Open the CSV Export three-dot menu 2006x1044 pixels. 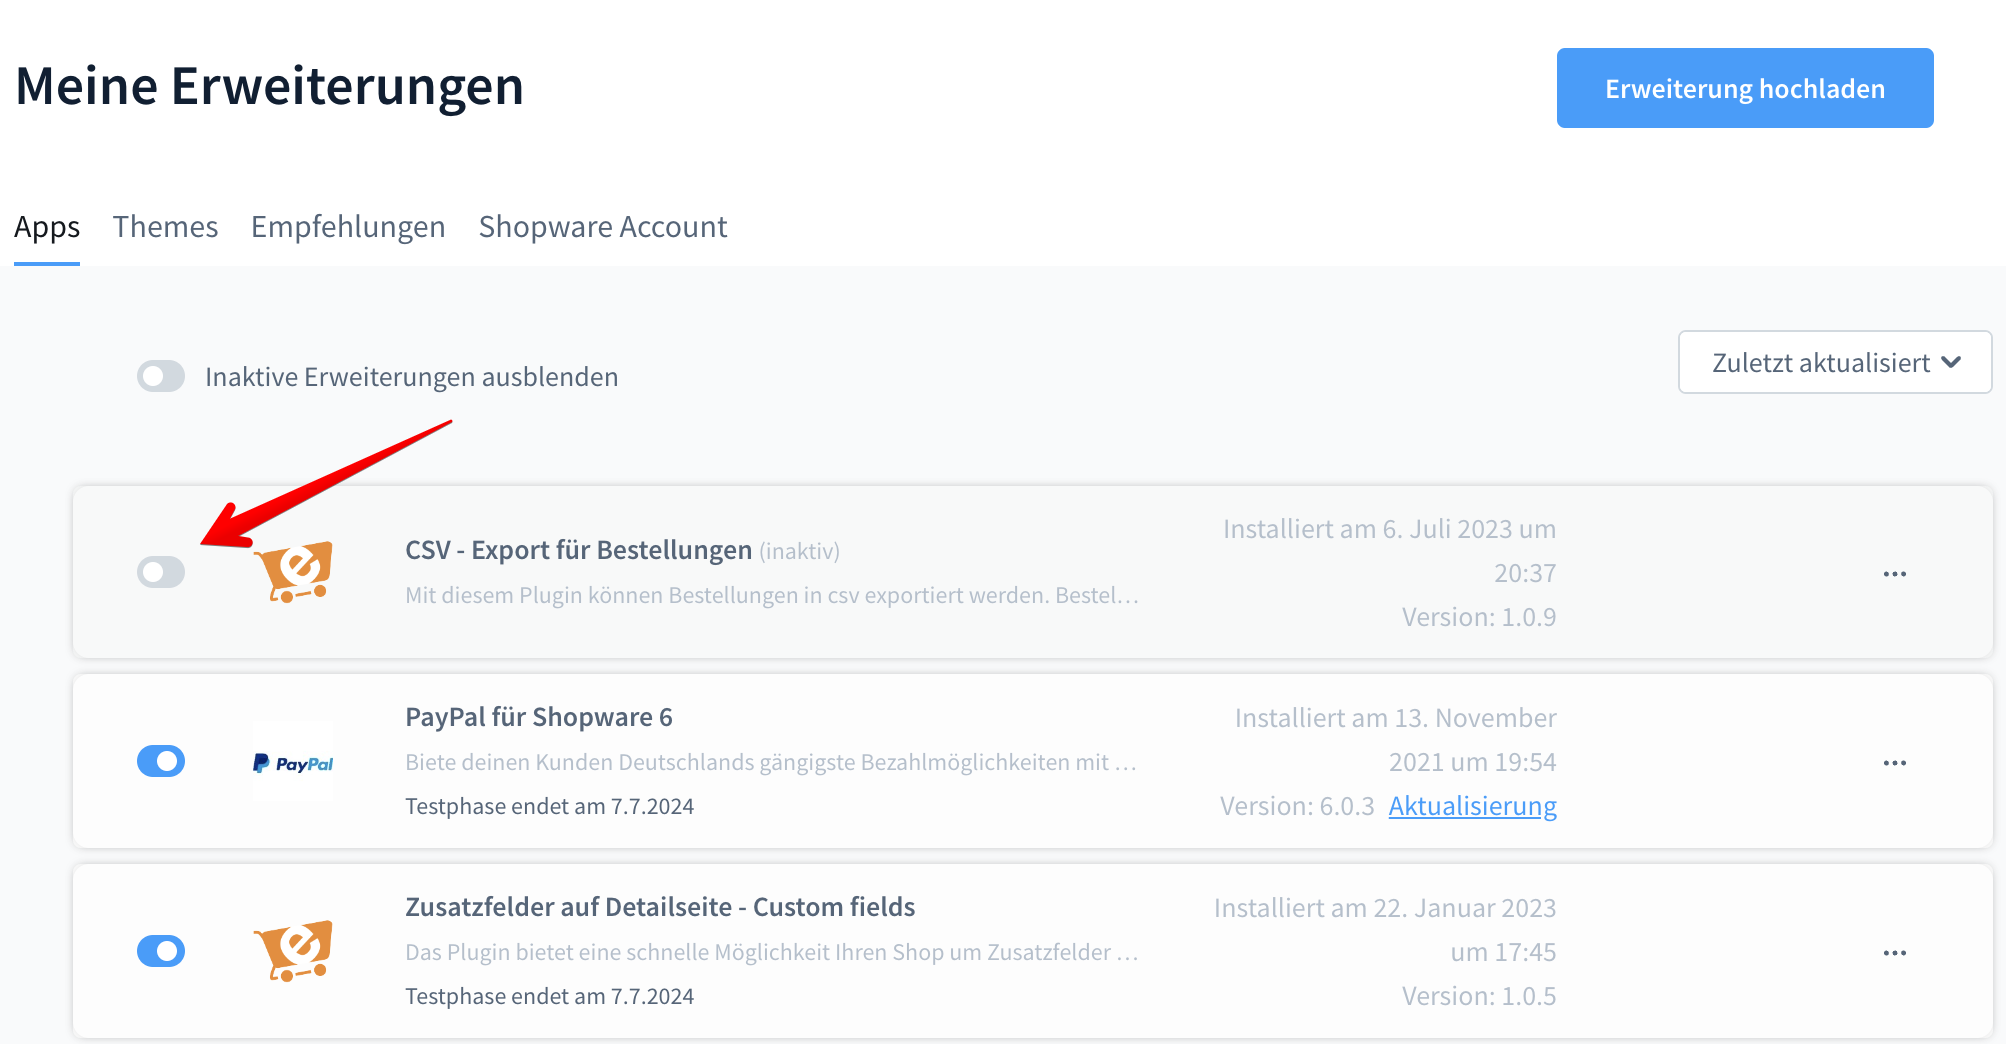click(1894, 574)
